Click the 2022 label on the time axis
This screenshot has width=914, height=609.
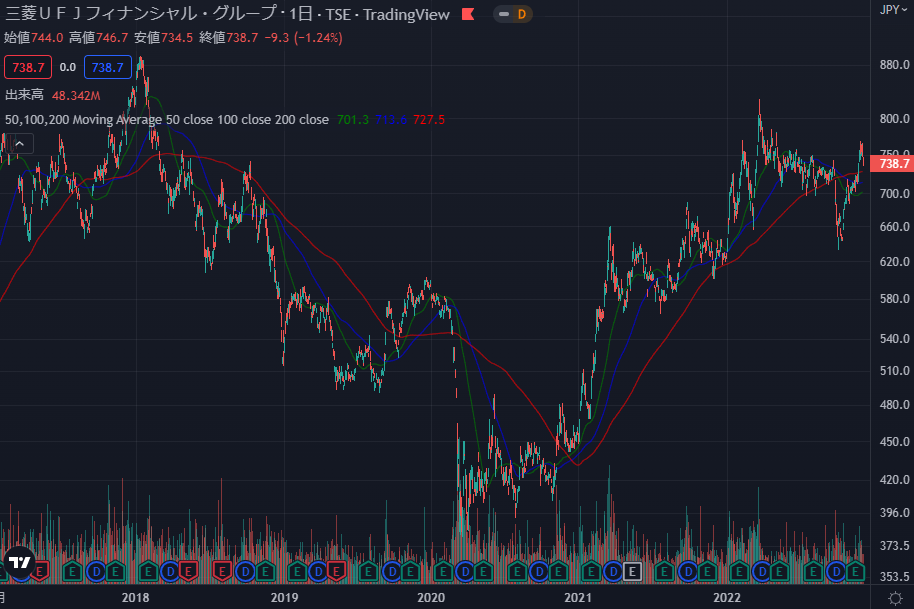(x=727, y=598)
